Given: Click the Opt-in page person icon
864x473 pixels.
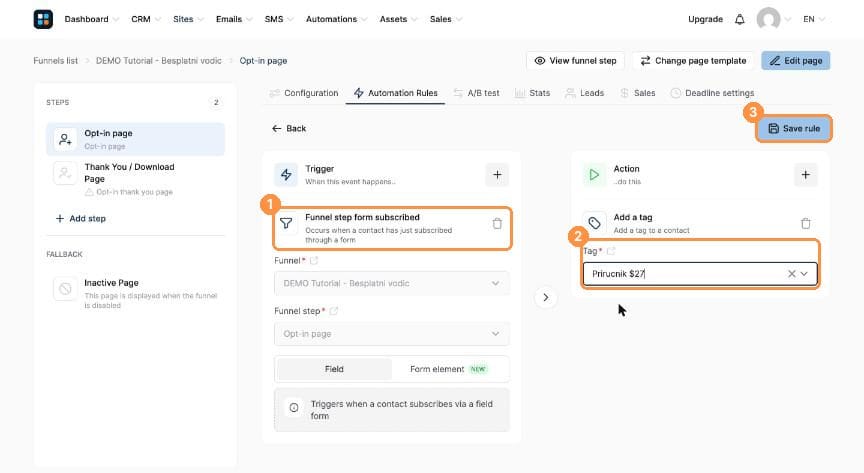Looking at the screenshot, I should tap(65, 139).
